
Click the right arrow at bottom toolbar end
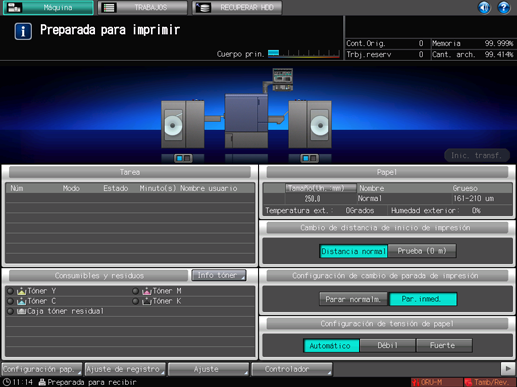[508, 369]
